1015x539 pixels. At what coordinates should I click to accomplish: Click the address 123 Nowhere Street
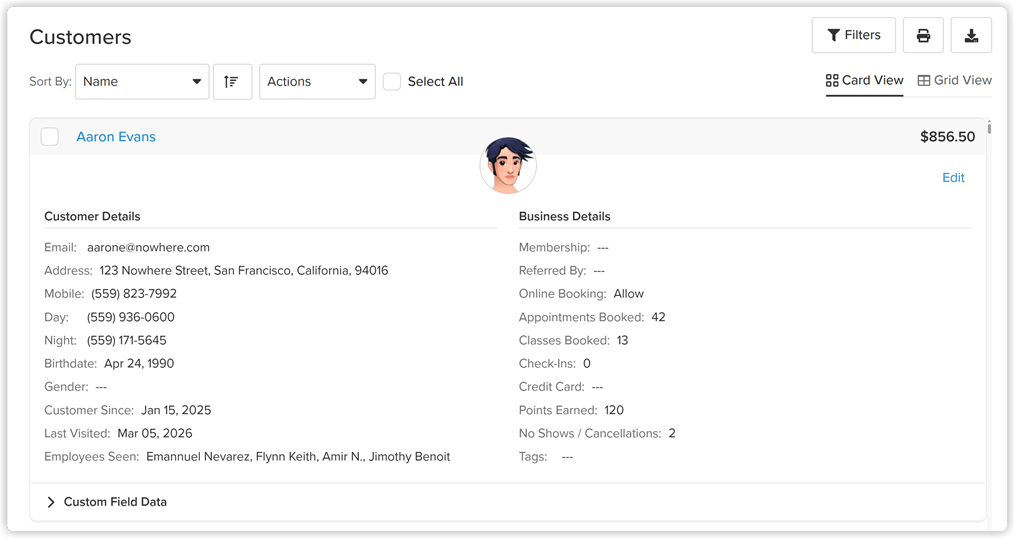tap(243, 270)
